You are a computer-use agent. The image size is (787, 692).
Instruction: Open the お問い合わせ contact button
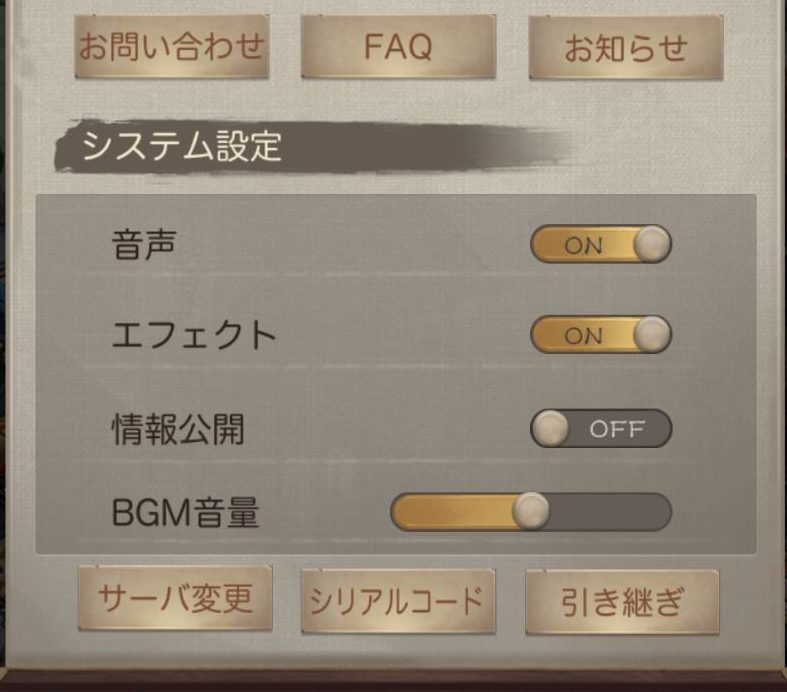pos(172,47)
